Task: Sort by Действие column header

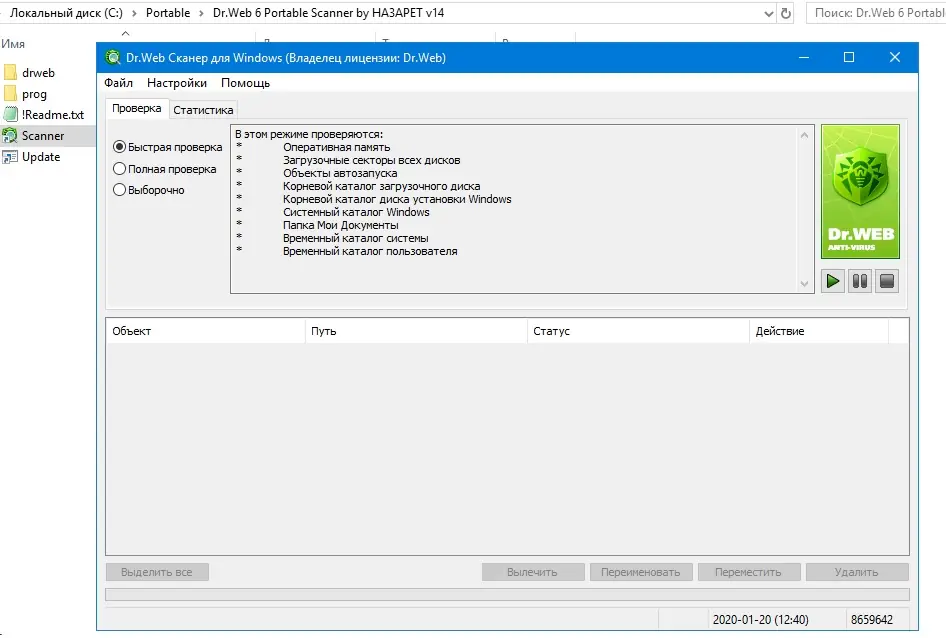Action: [x=819, y=331]
